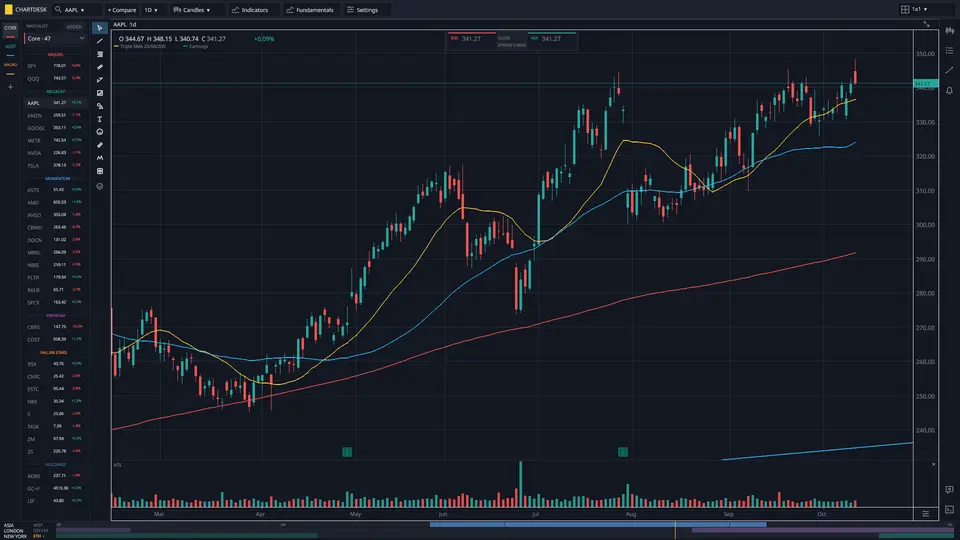The width and height of the screenshot is (960, 540).
Task: Click the Bid 341.27 price box
Action: (471, 40)
